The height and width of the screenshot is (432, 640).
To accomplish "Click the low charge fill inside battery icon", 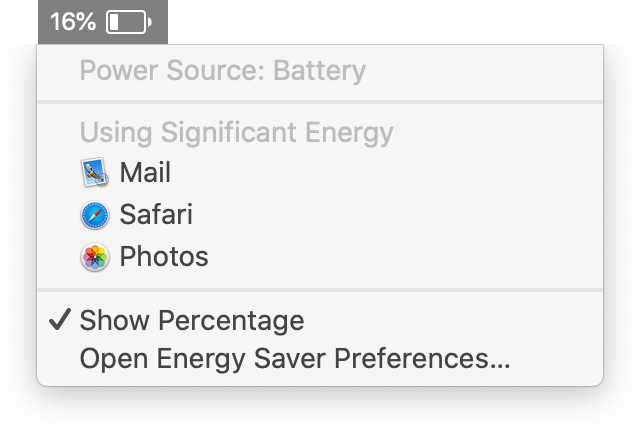I will tap(114, 22).
